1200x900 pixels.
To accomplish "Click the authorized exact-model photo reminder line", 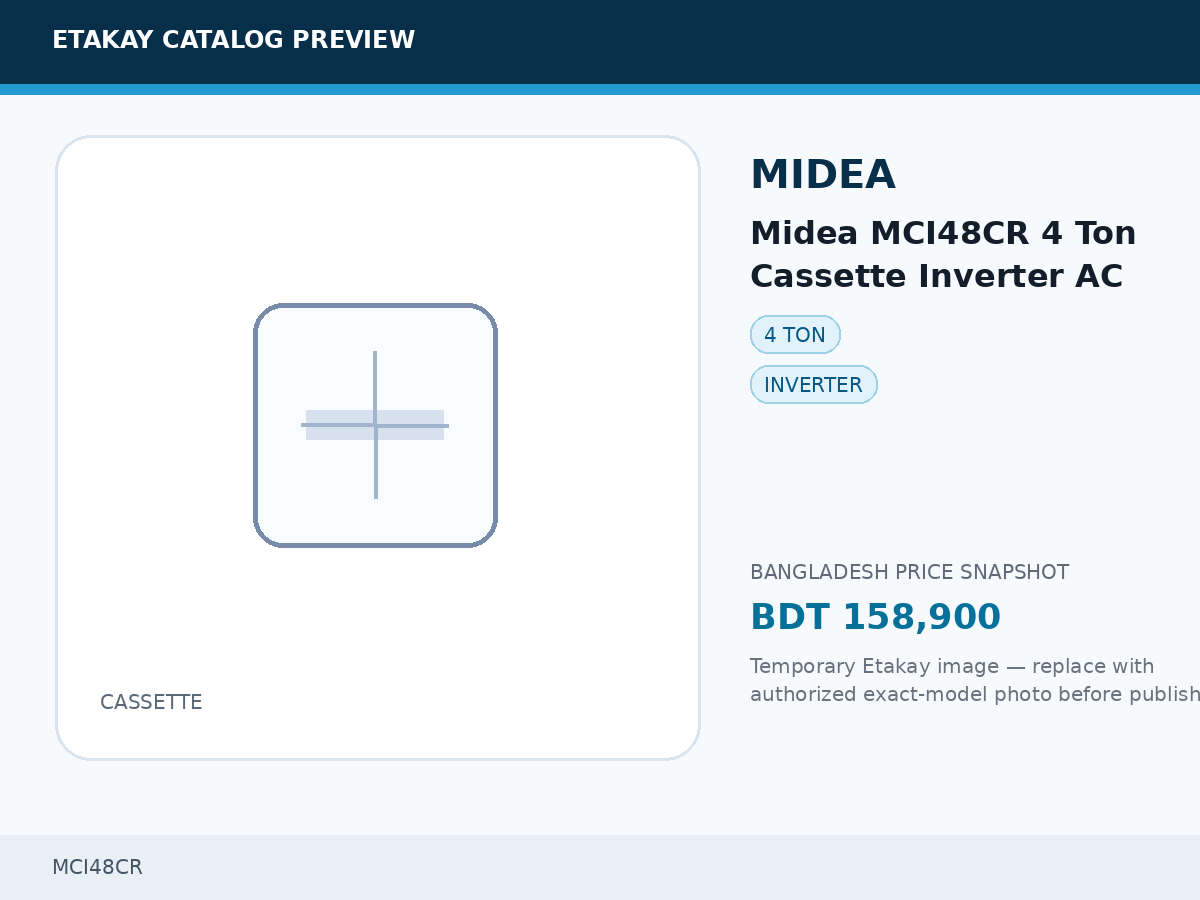I will [x=975, y=694].
